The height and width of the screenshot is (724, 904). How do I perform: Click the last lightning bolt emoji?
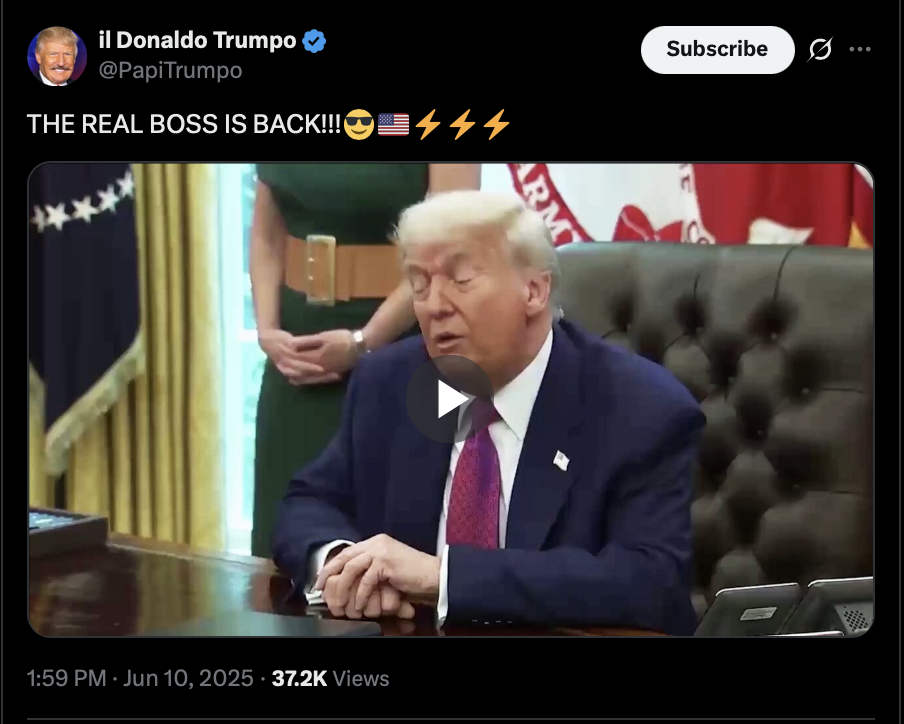pos(496,125)
